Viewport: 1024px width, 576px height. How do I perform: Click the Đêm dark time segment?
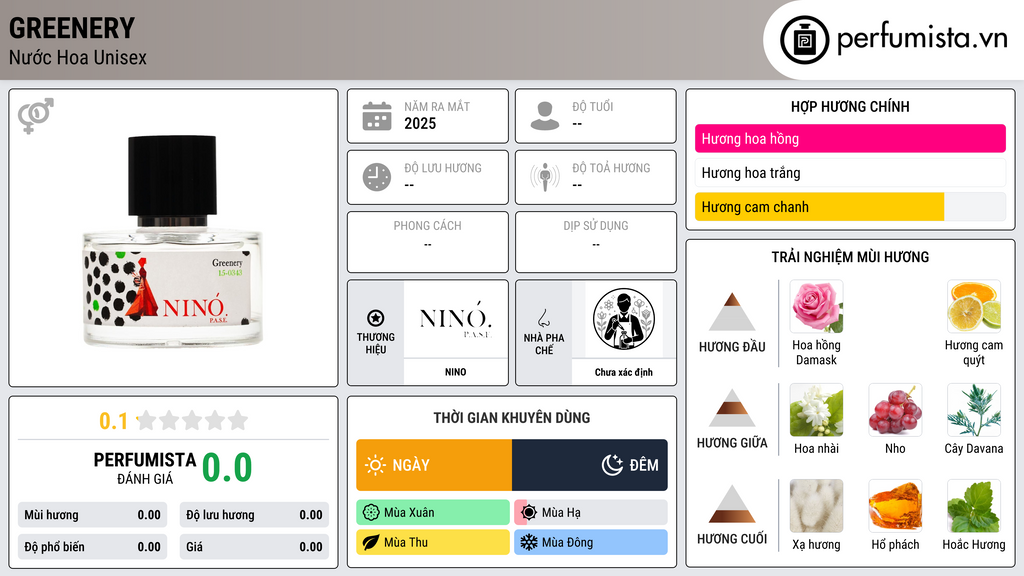tap(590, 465)
